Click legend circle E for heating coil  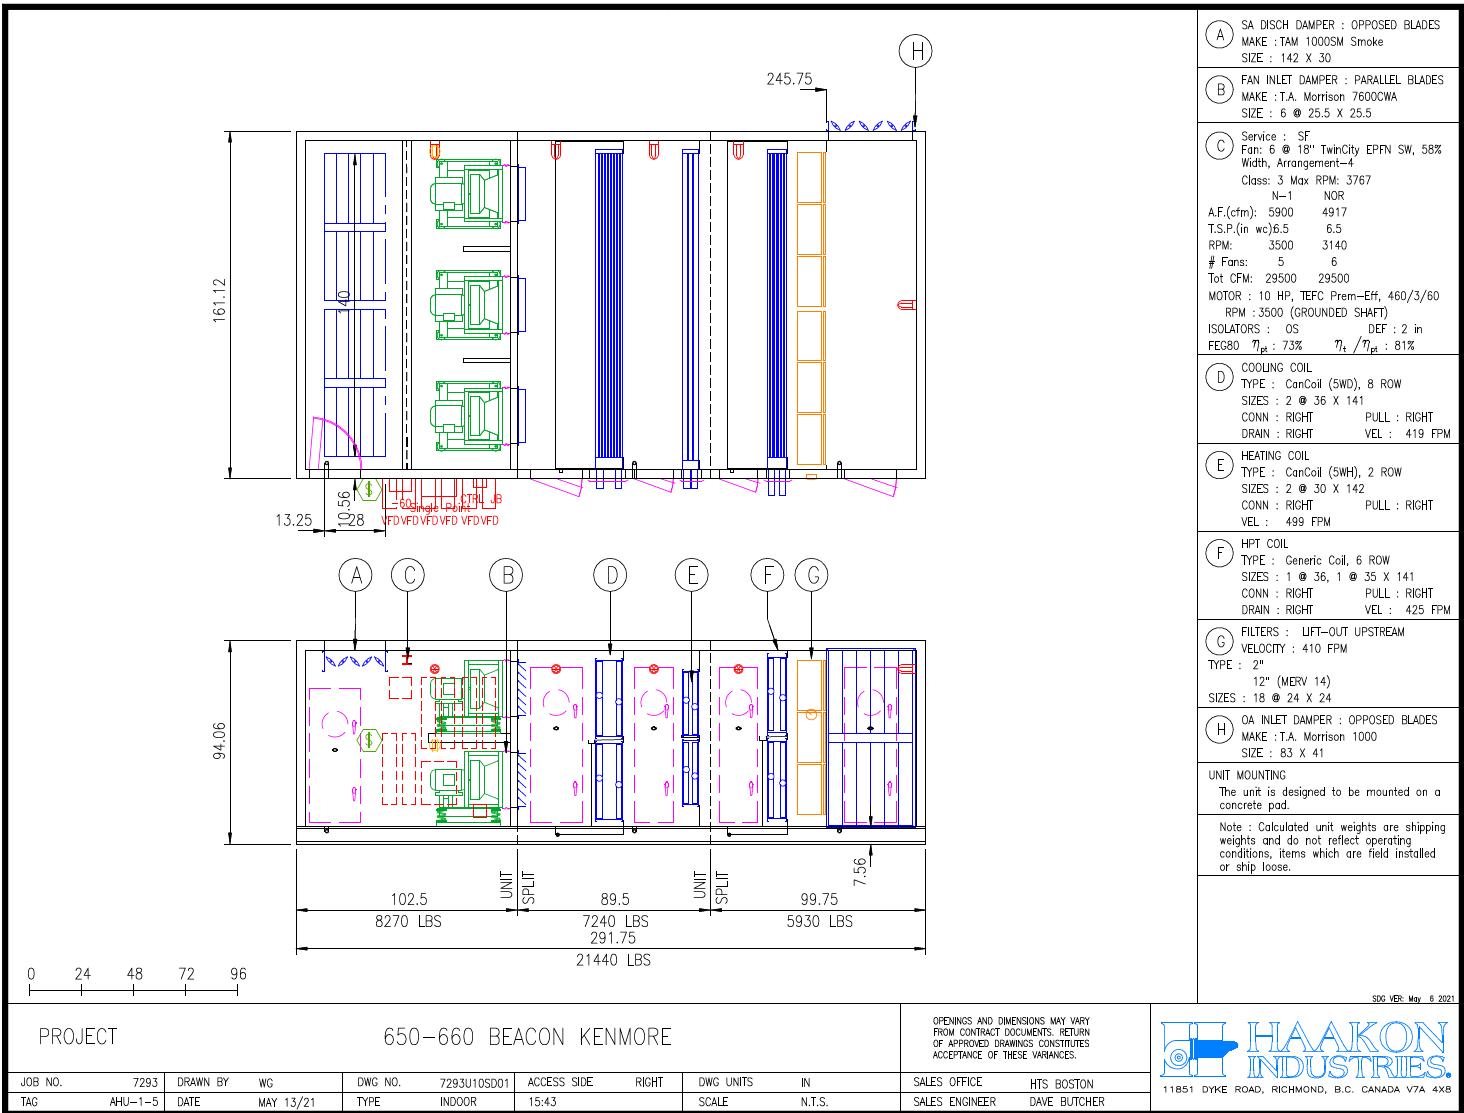1219,465
